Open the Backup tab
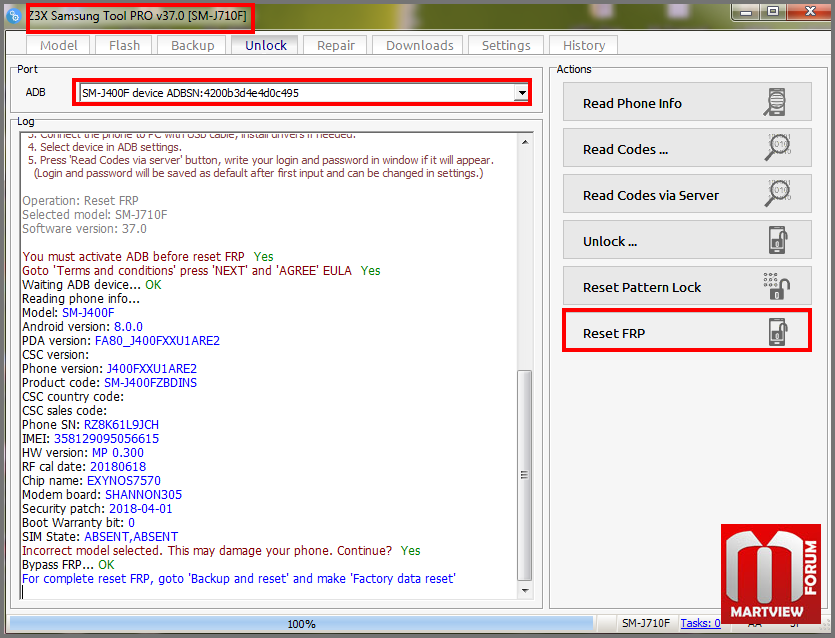Image resolution: width=835 pixels, height=638 pixels. [x=192, y=45]
